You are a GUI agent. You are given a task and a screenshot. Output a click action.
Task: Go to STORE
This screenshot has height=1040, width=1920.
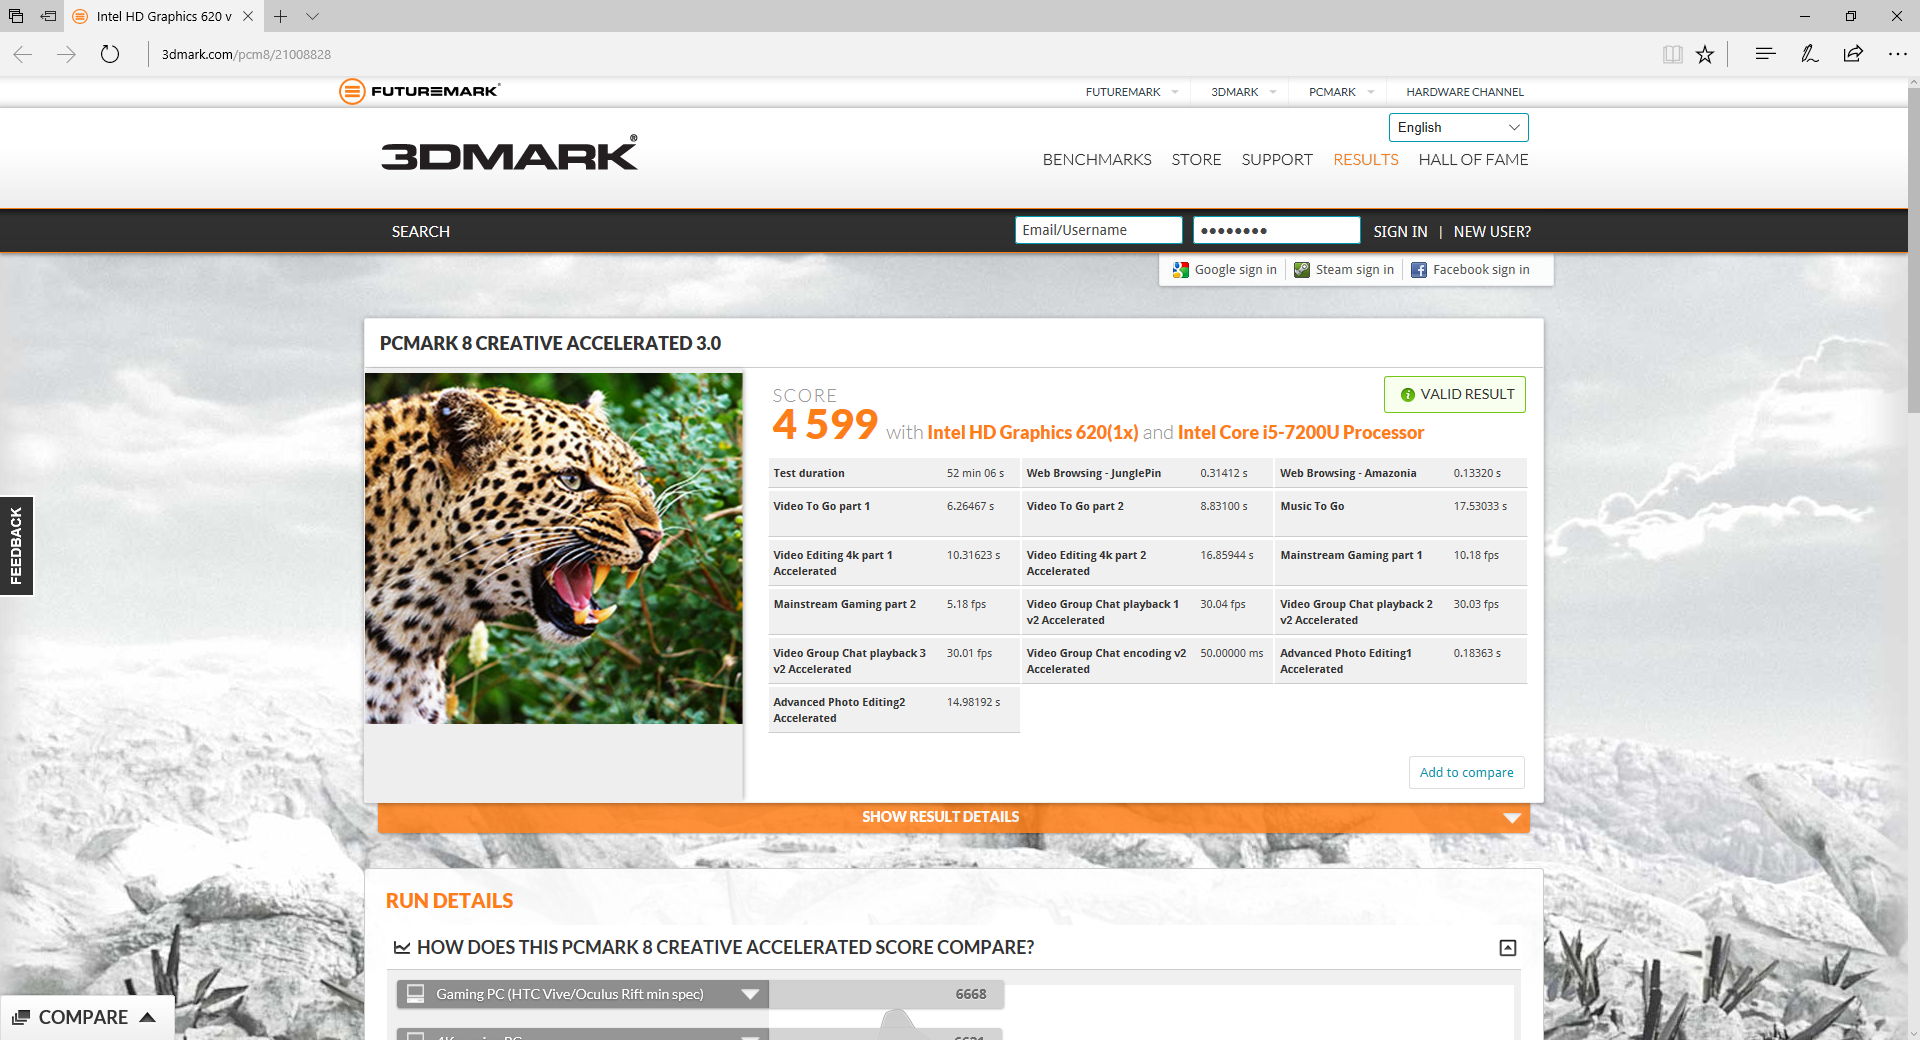[x=1196, y=160]
